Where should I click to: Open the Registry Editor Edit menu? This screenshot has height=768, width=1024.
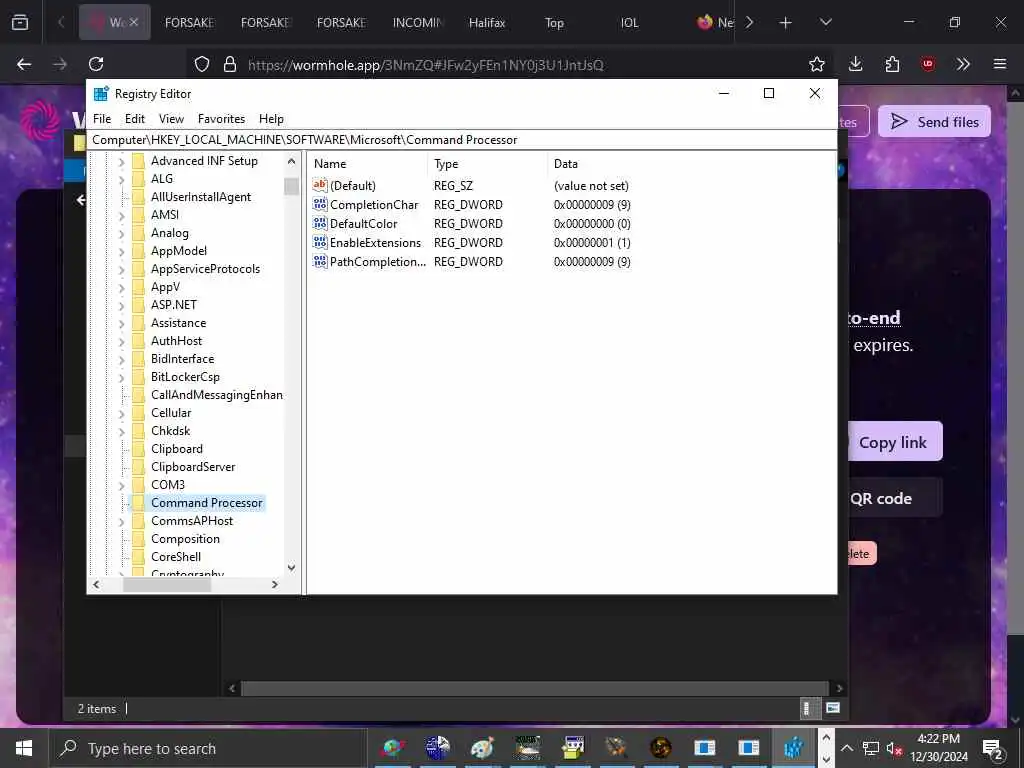coord(135,119)
